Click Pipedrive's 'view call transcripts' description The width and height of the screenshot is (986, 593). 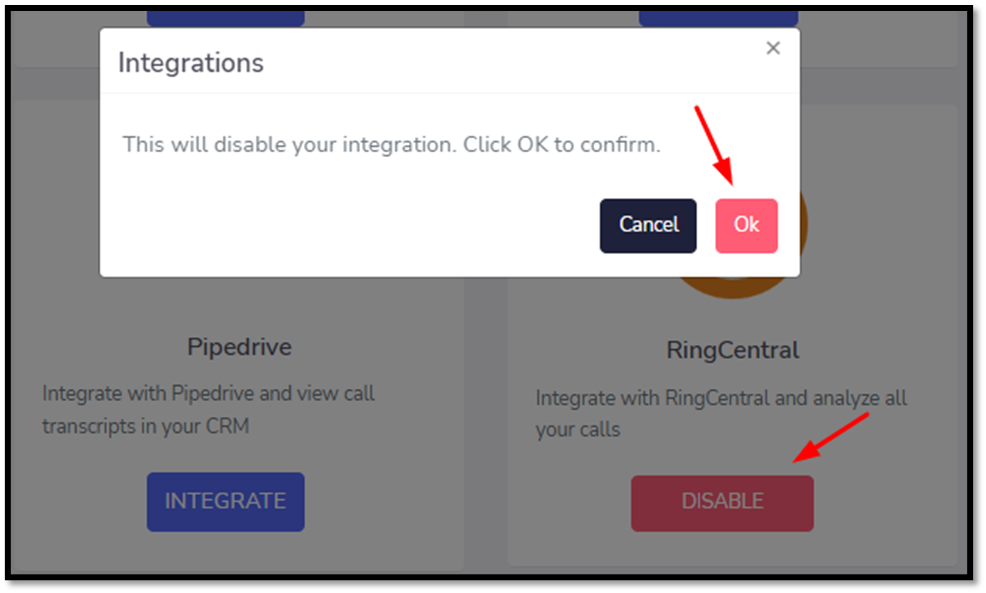click(x=208, y=409)
